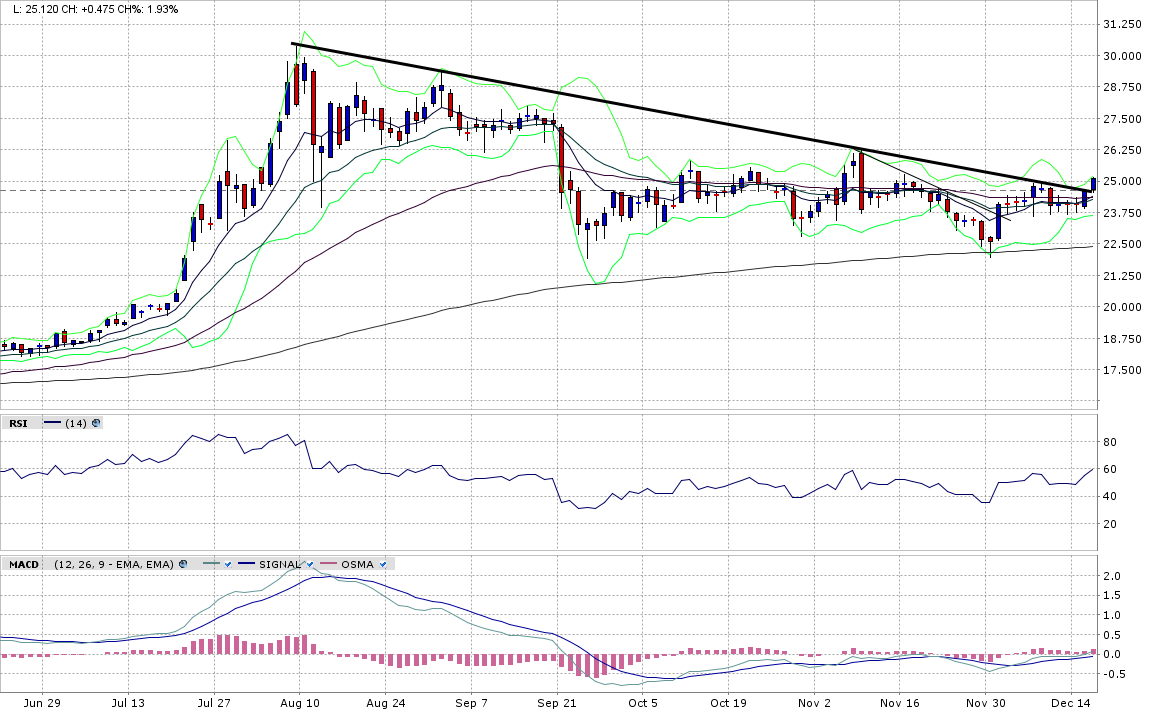Click the Nov 30 date axis label
The height and width of the screenshot is (717, 1150).
985,702
